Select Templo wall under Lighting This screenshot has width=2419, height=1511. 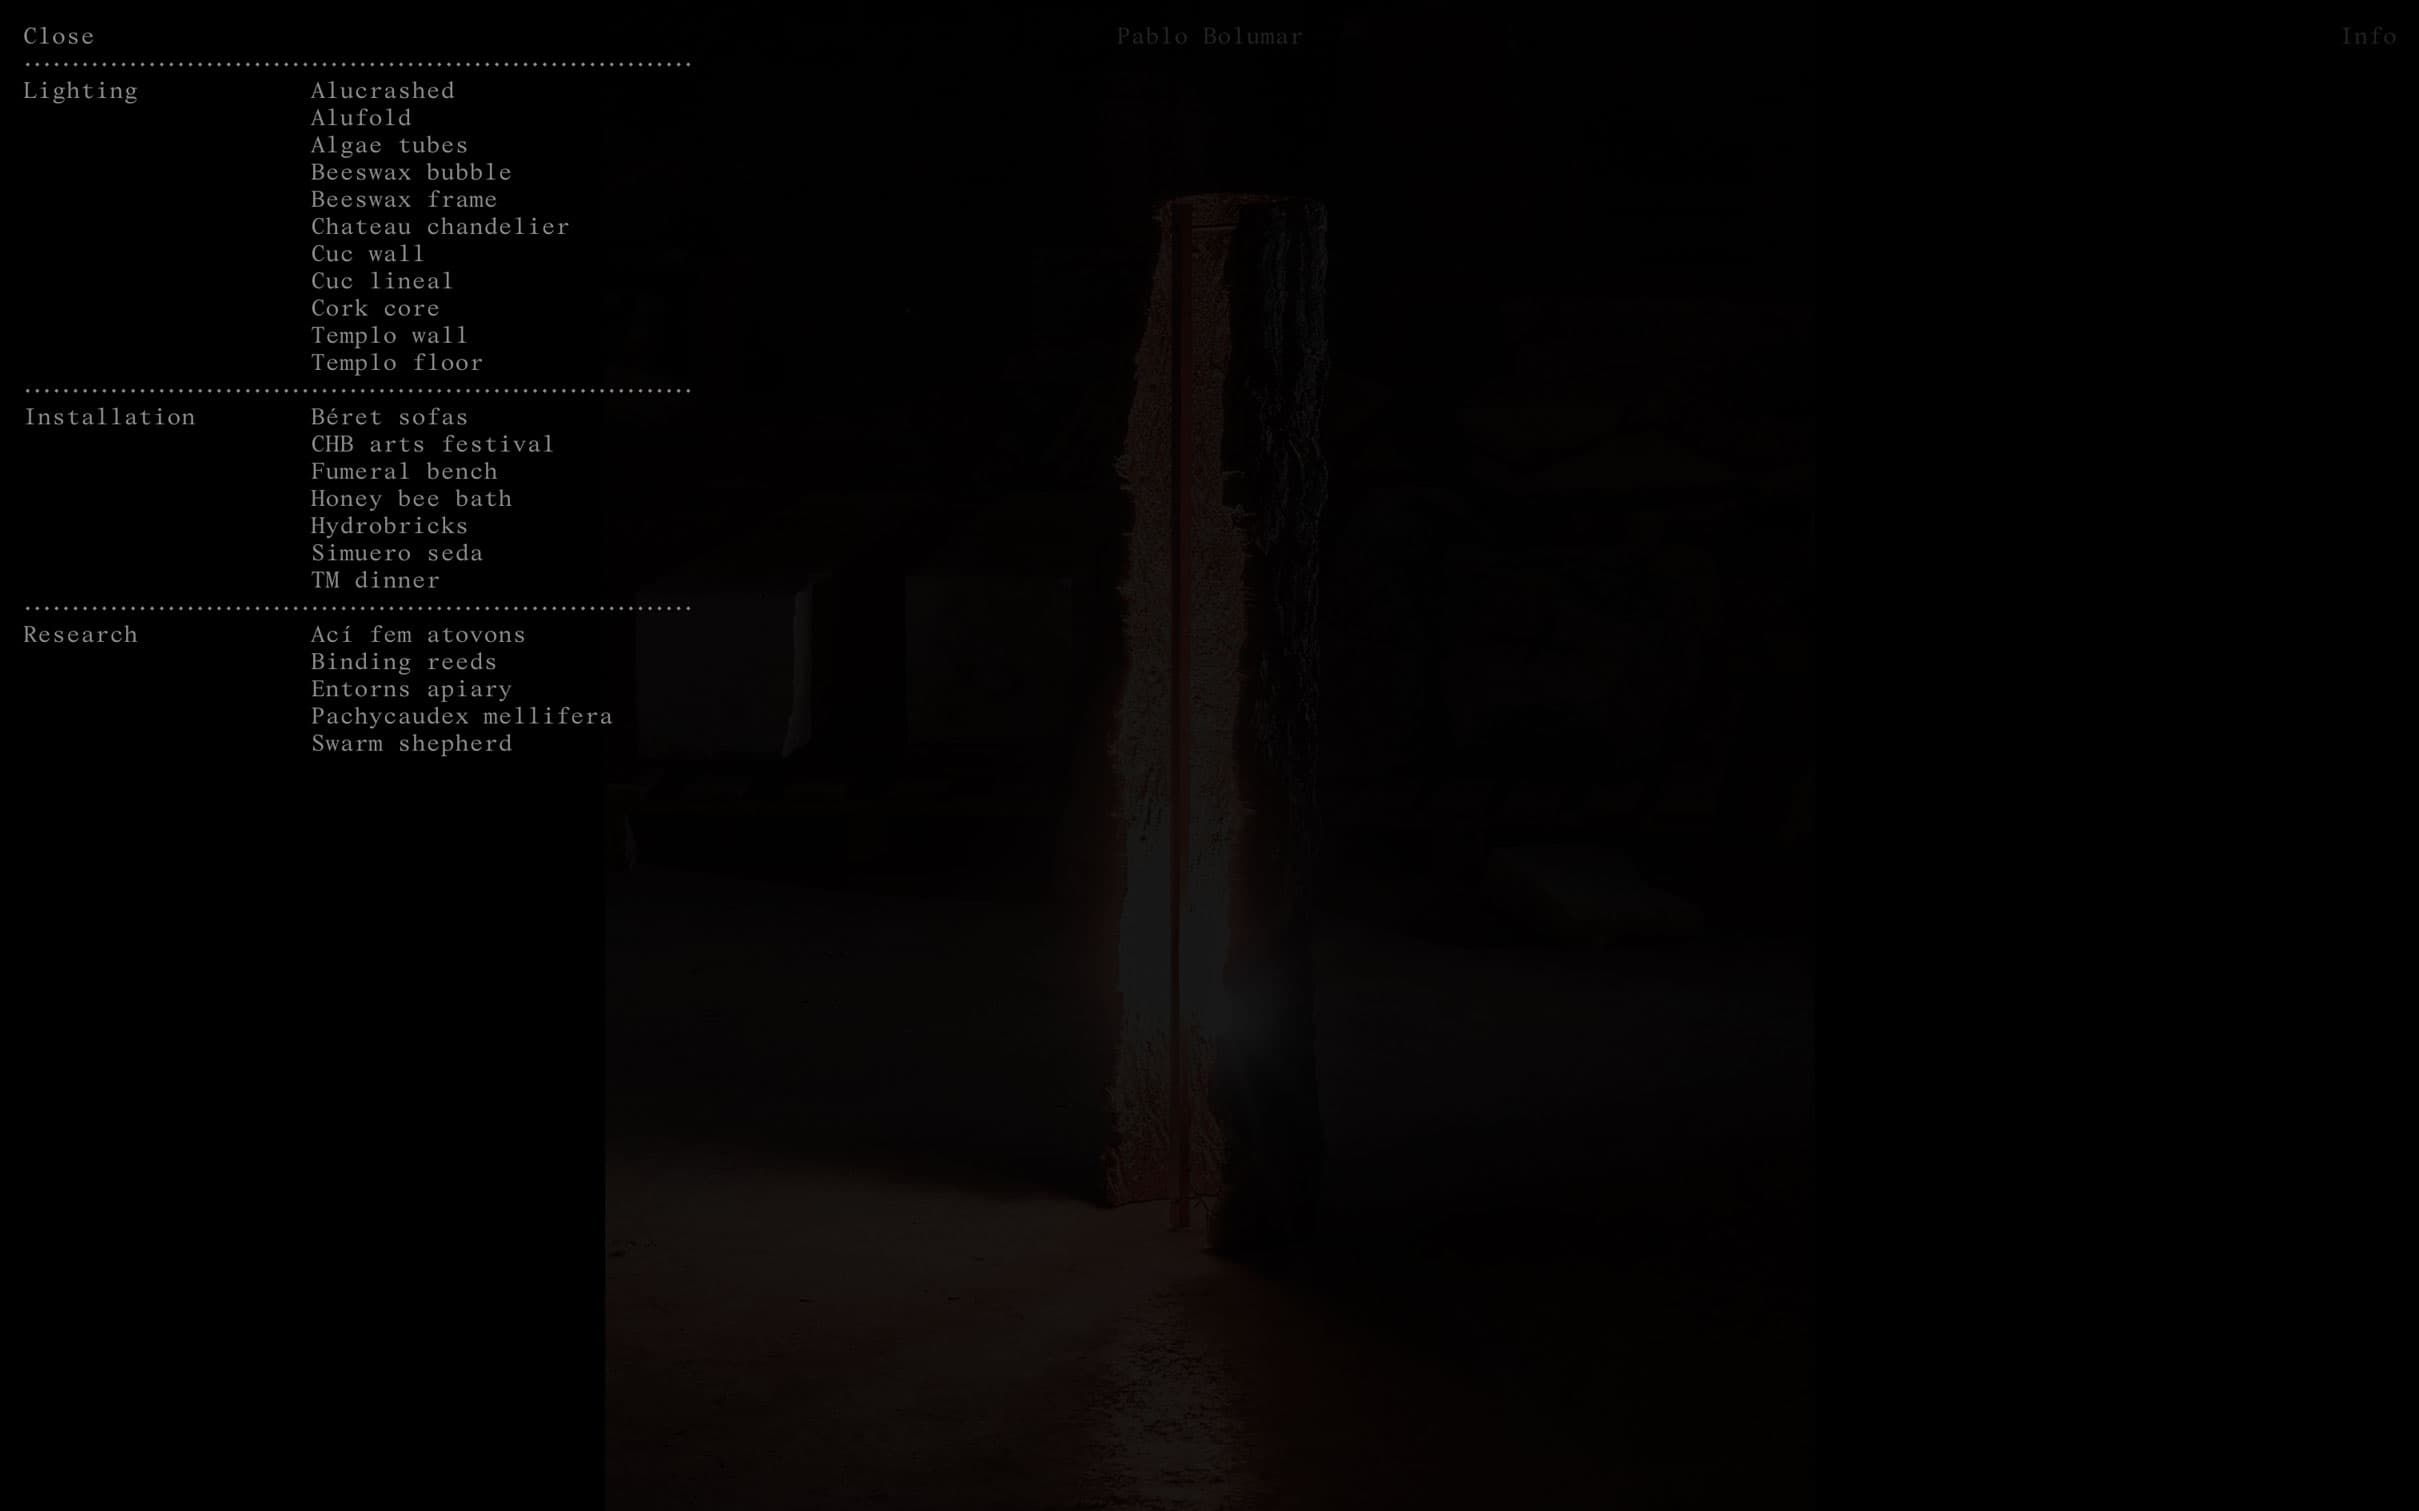[389, 335]
